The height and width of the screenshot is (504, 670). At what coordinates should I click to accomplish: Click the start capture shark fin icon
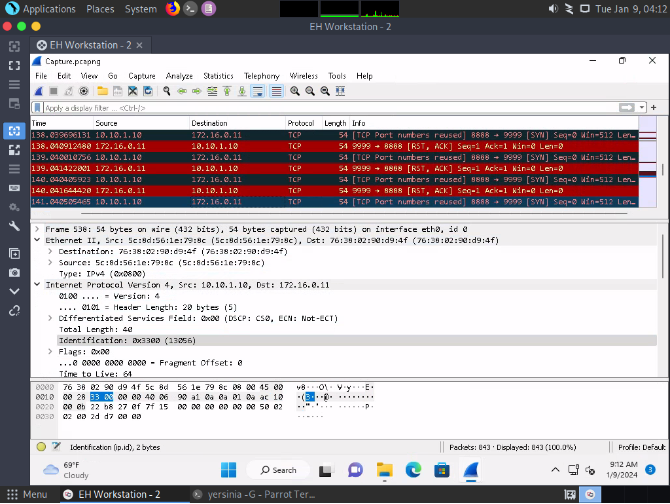[x=40, y=91]
